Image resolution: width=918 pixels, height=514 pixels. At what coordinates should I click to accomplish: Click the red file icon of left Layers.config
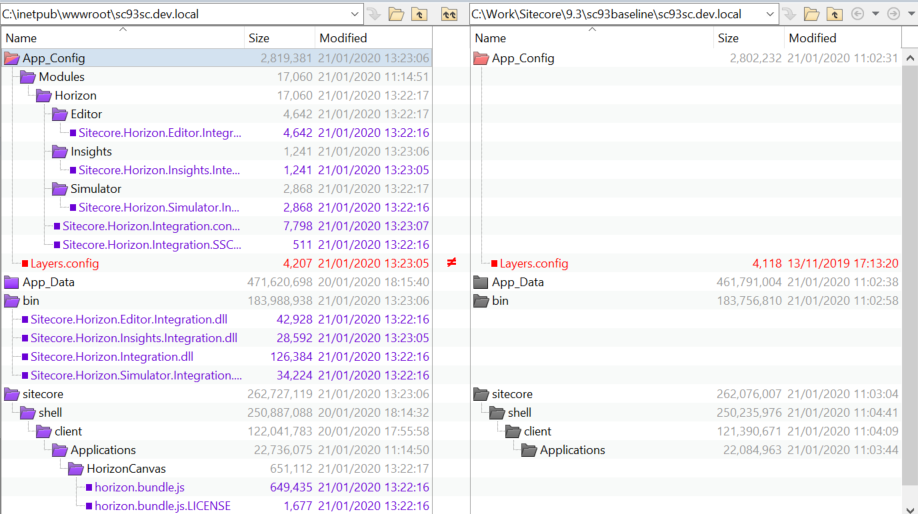(x=25, y=263)
